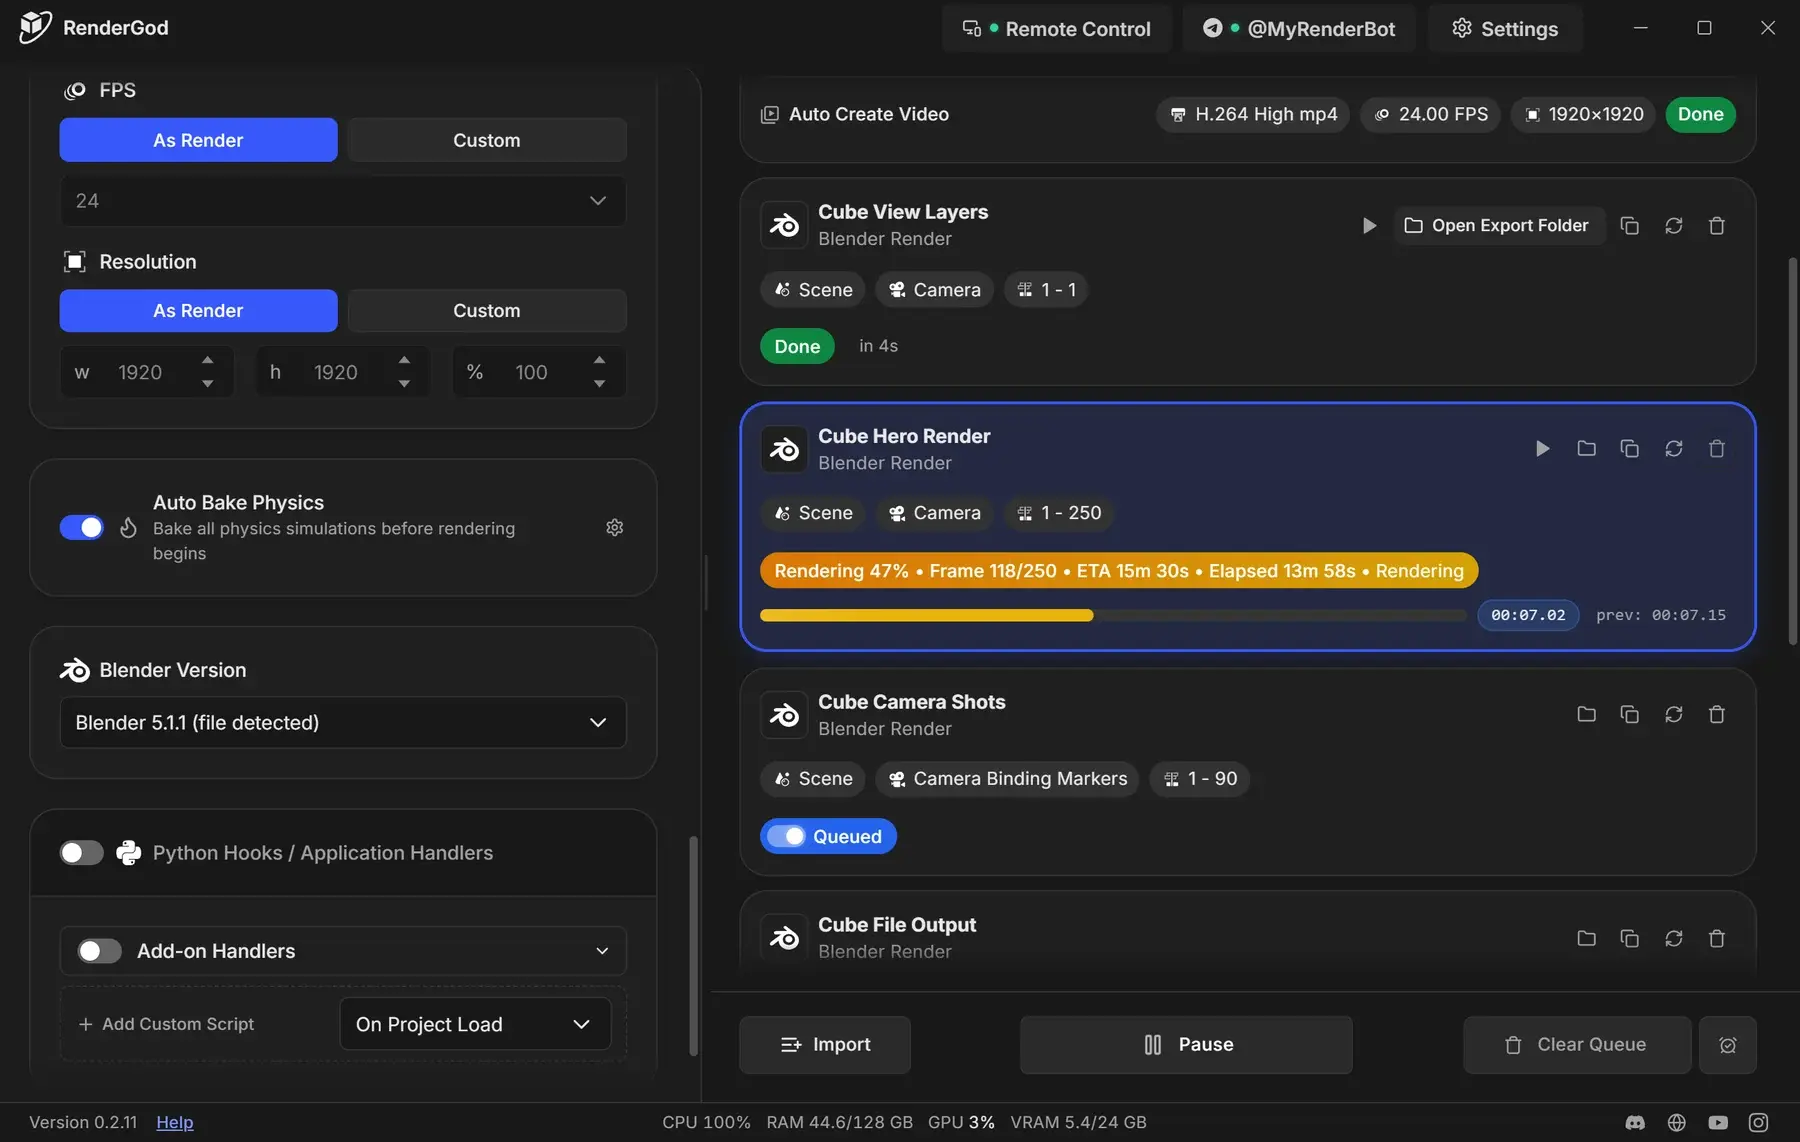Increase the resolution width stepper
Screen dimensions: 1800x1142
tap(207, 360)
